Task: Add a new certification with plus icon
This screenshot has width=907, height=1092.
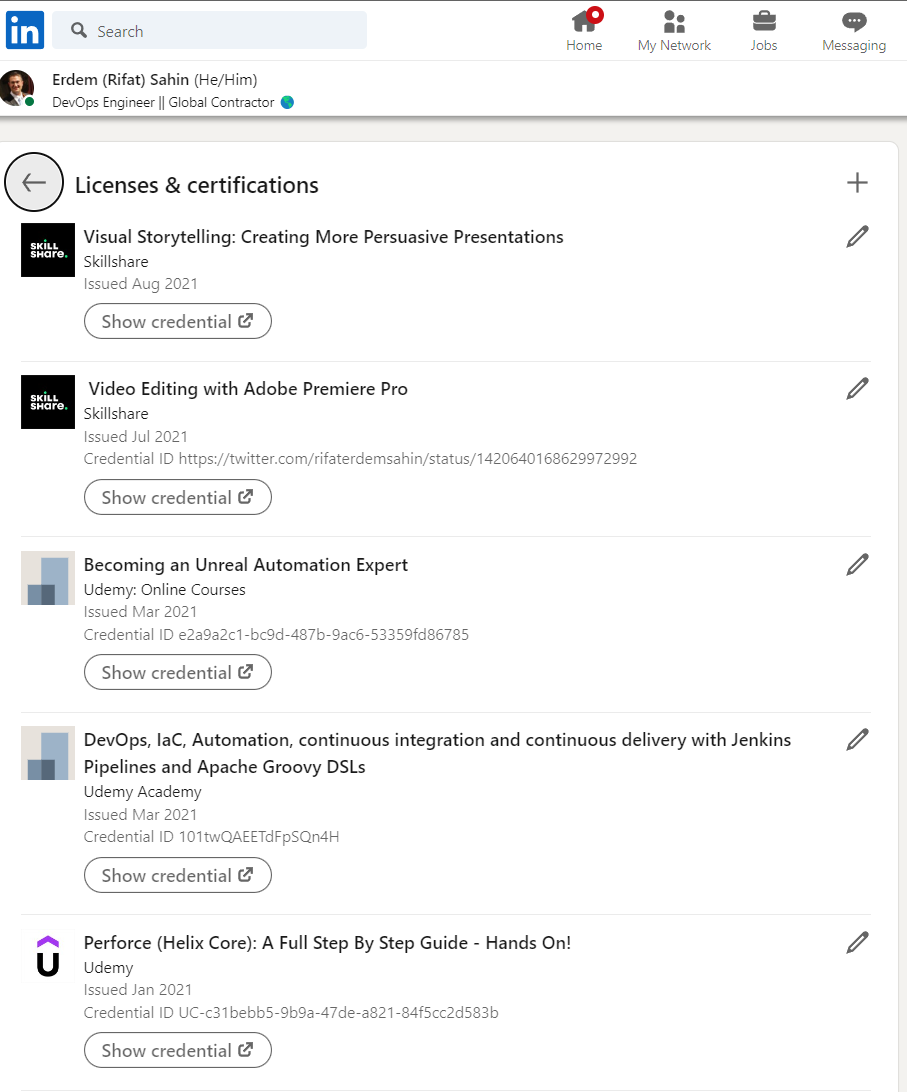Action: click(x=857, y=182)
